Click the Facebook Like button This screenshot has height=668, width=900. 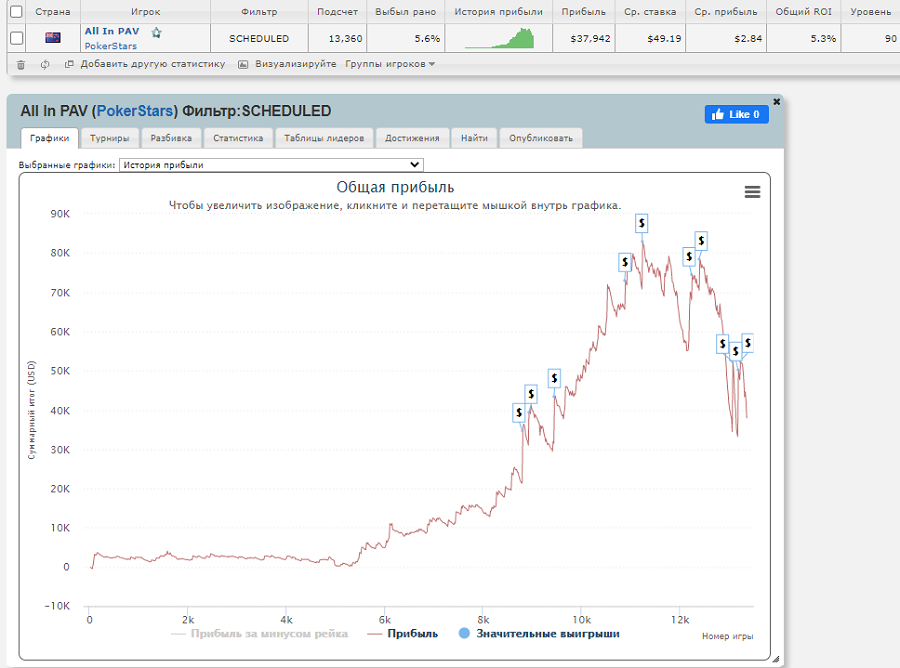[737, 114]
